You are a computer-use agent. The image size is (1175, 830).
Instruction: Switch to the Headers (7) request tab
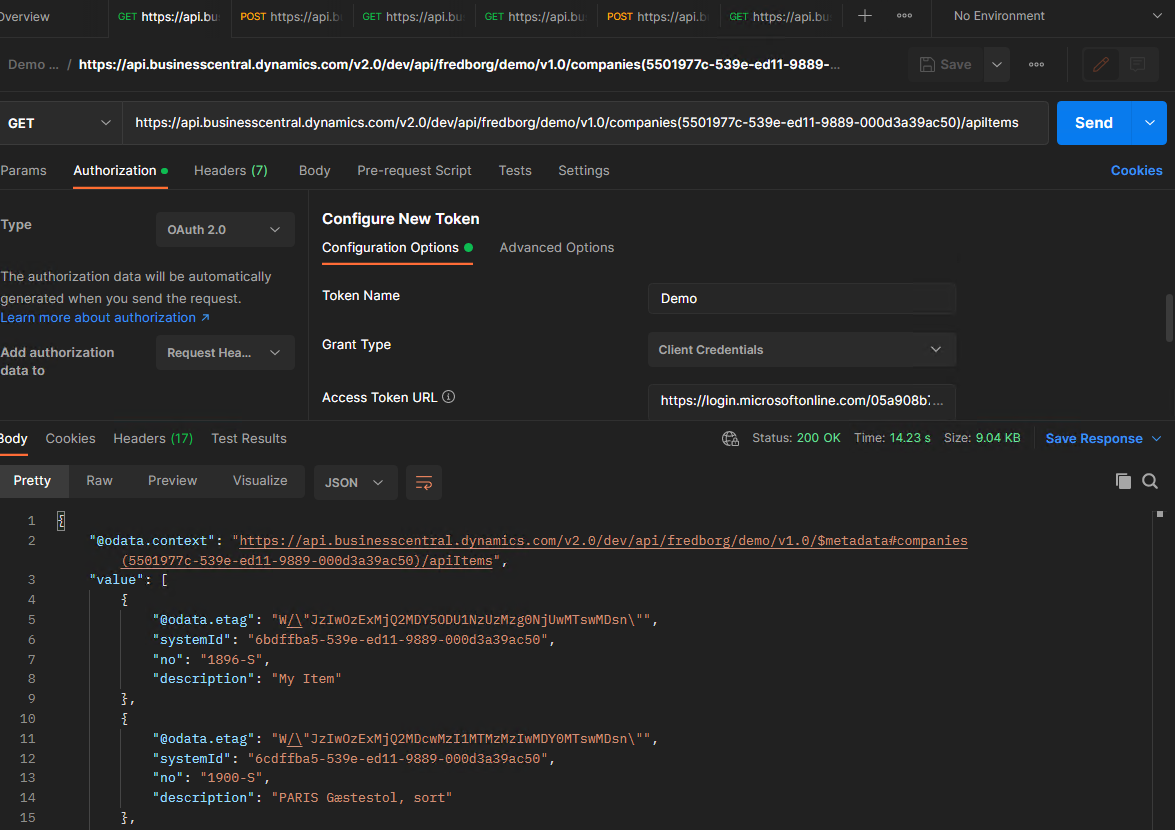point(231,170)
